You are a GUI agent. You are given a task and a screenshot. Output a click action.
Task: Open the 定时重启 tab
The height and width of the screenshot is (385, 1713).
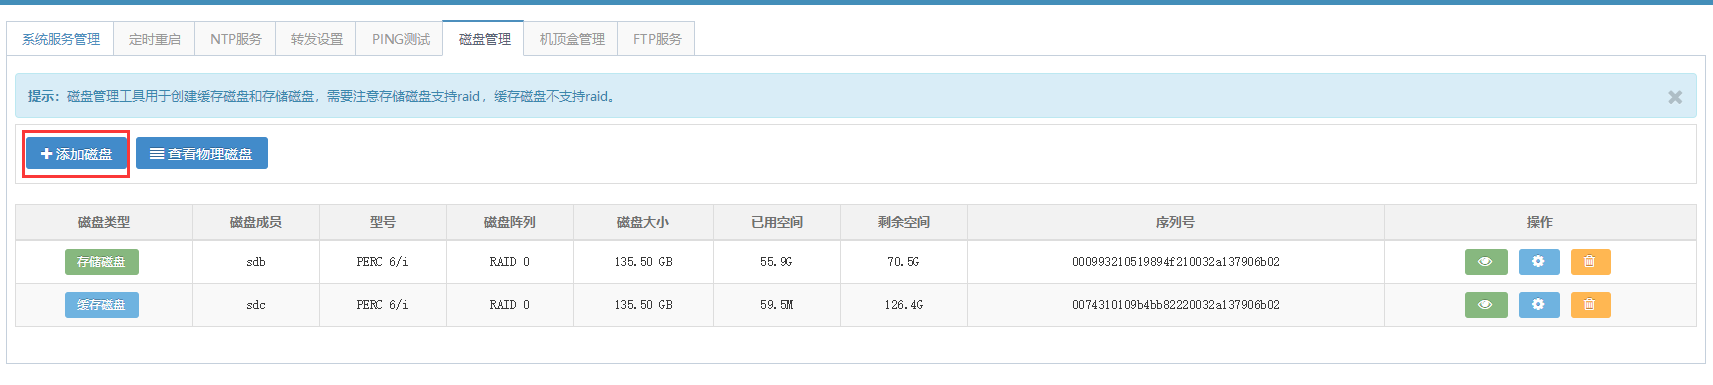click(155, 39)
